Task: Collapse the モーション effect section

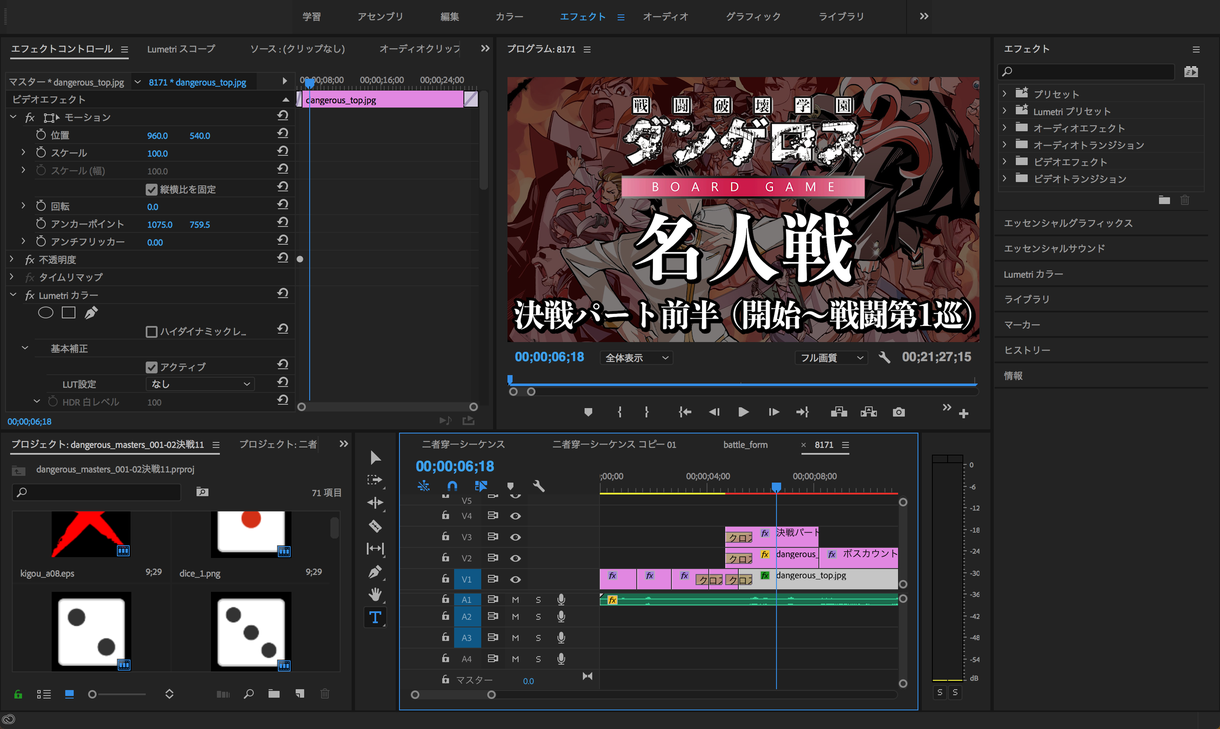Action: [x=13, y=117]
